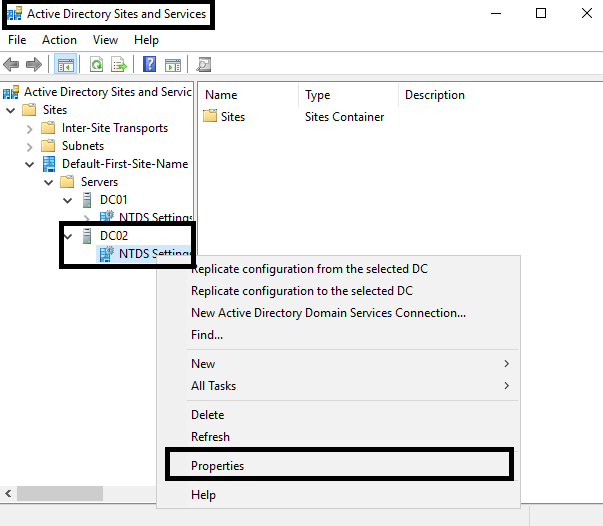
Task: Click the Export List toolbar icon
Action: 119,64
